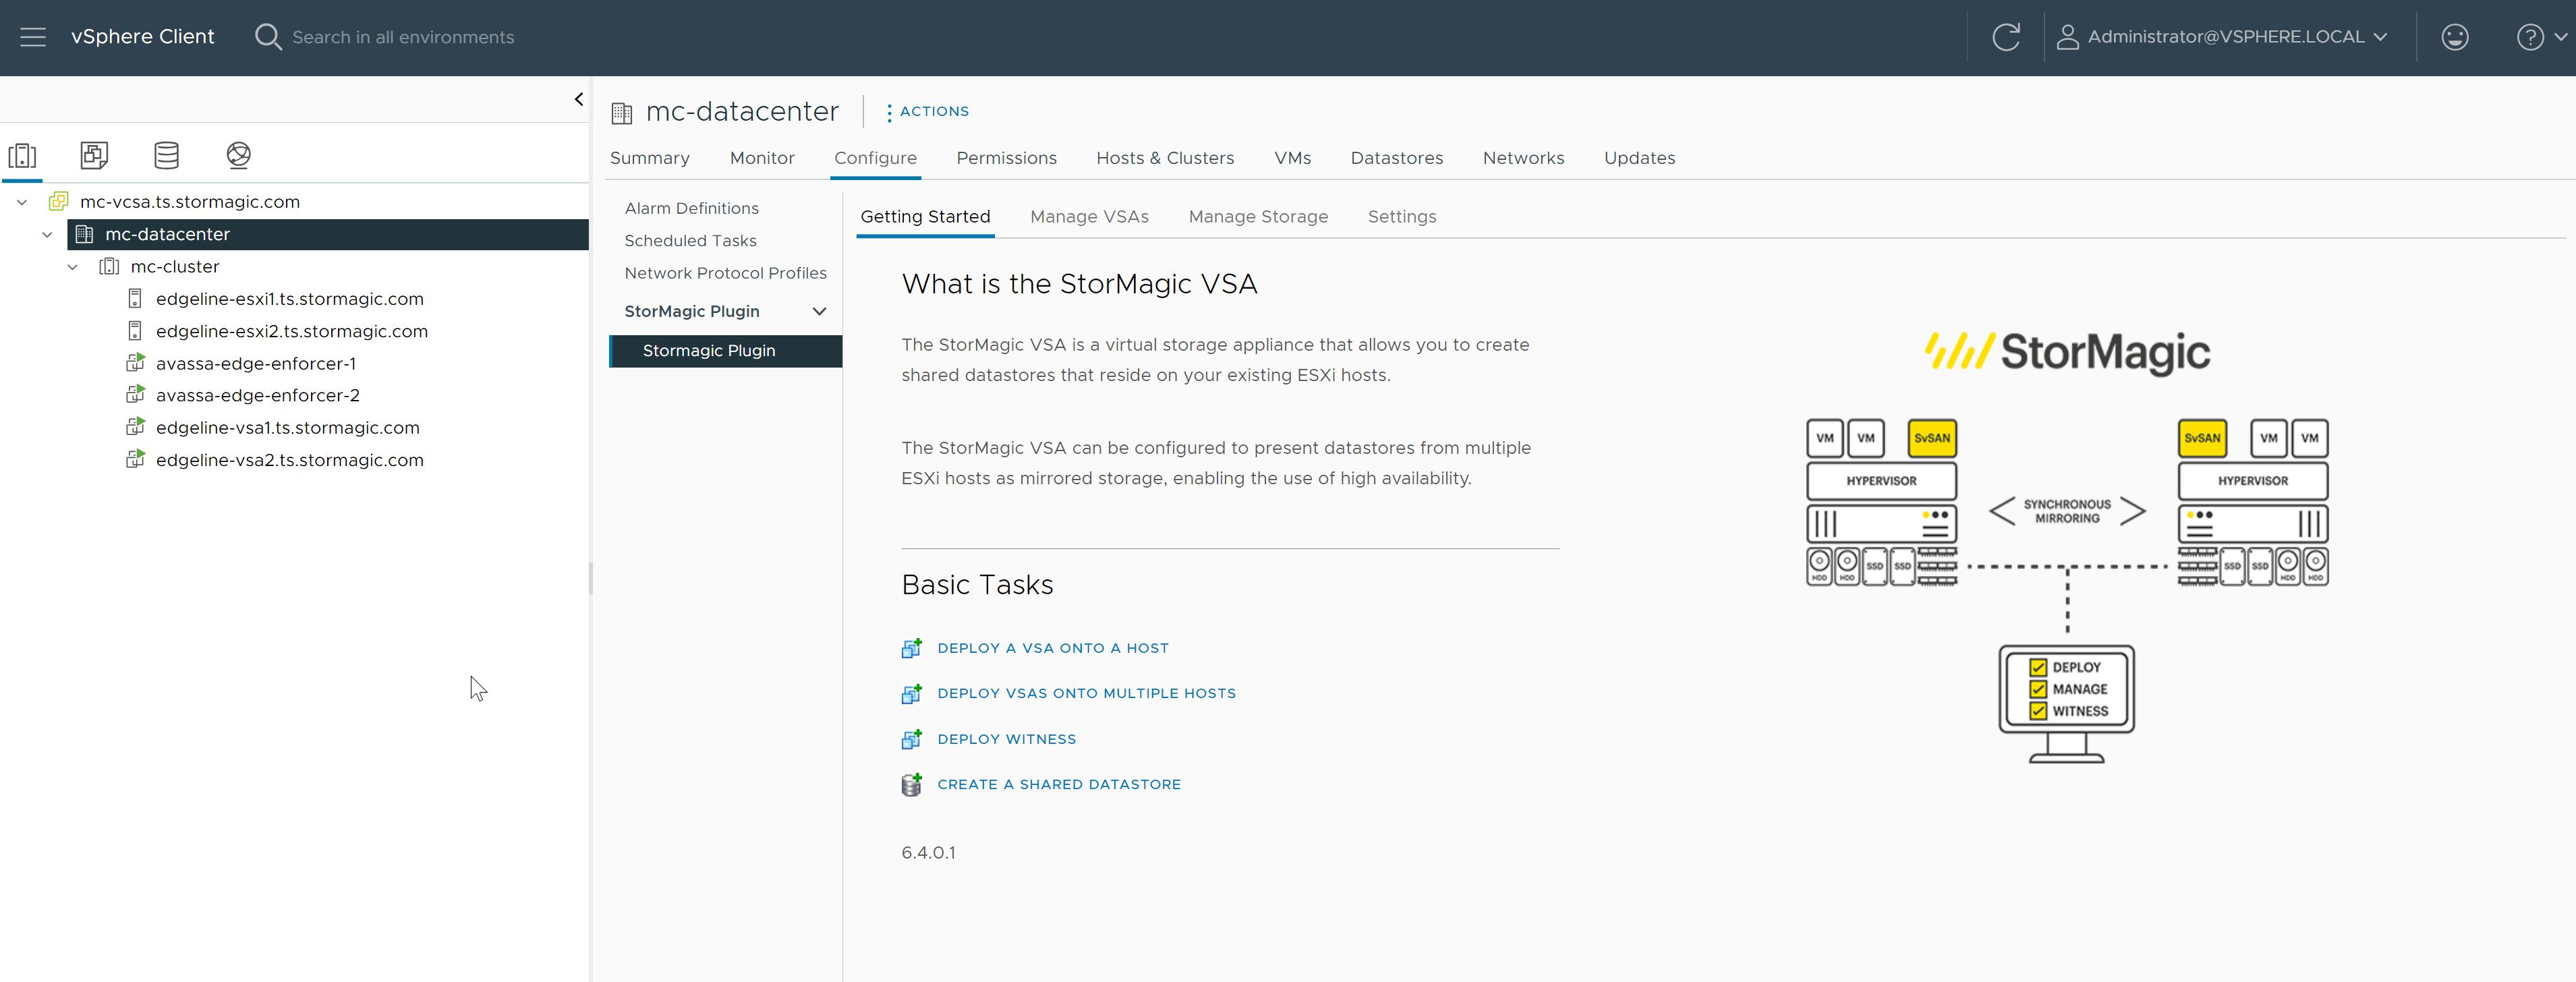
Task: Click the vCenter server icon for mc-vcsa
Action: [59, 201]
